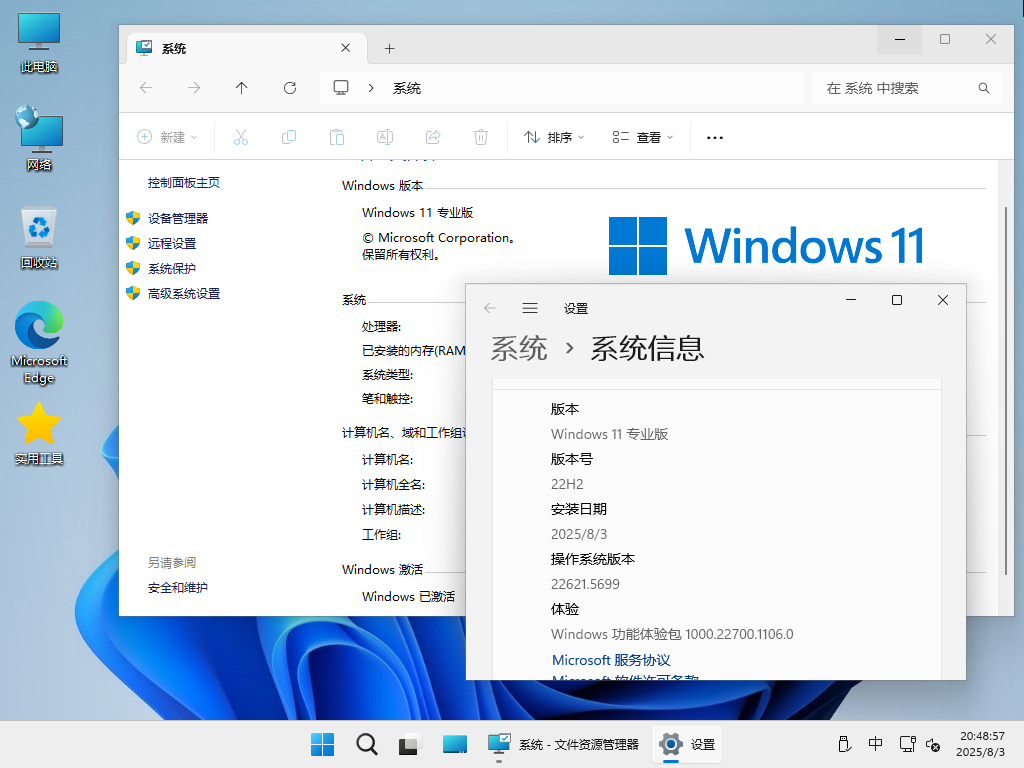This screenshot has width=1024, height=768.
Task: Open Search from the taskbar
Action: pos(366,744)
